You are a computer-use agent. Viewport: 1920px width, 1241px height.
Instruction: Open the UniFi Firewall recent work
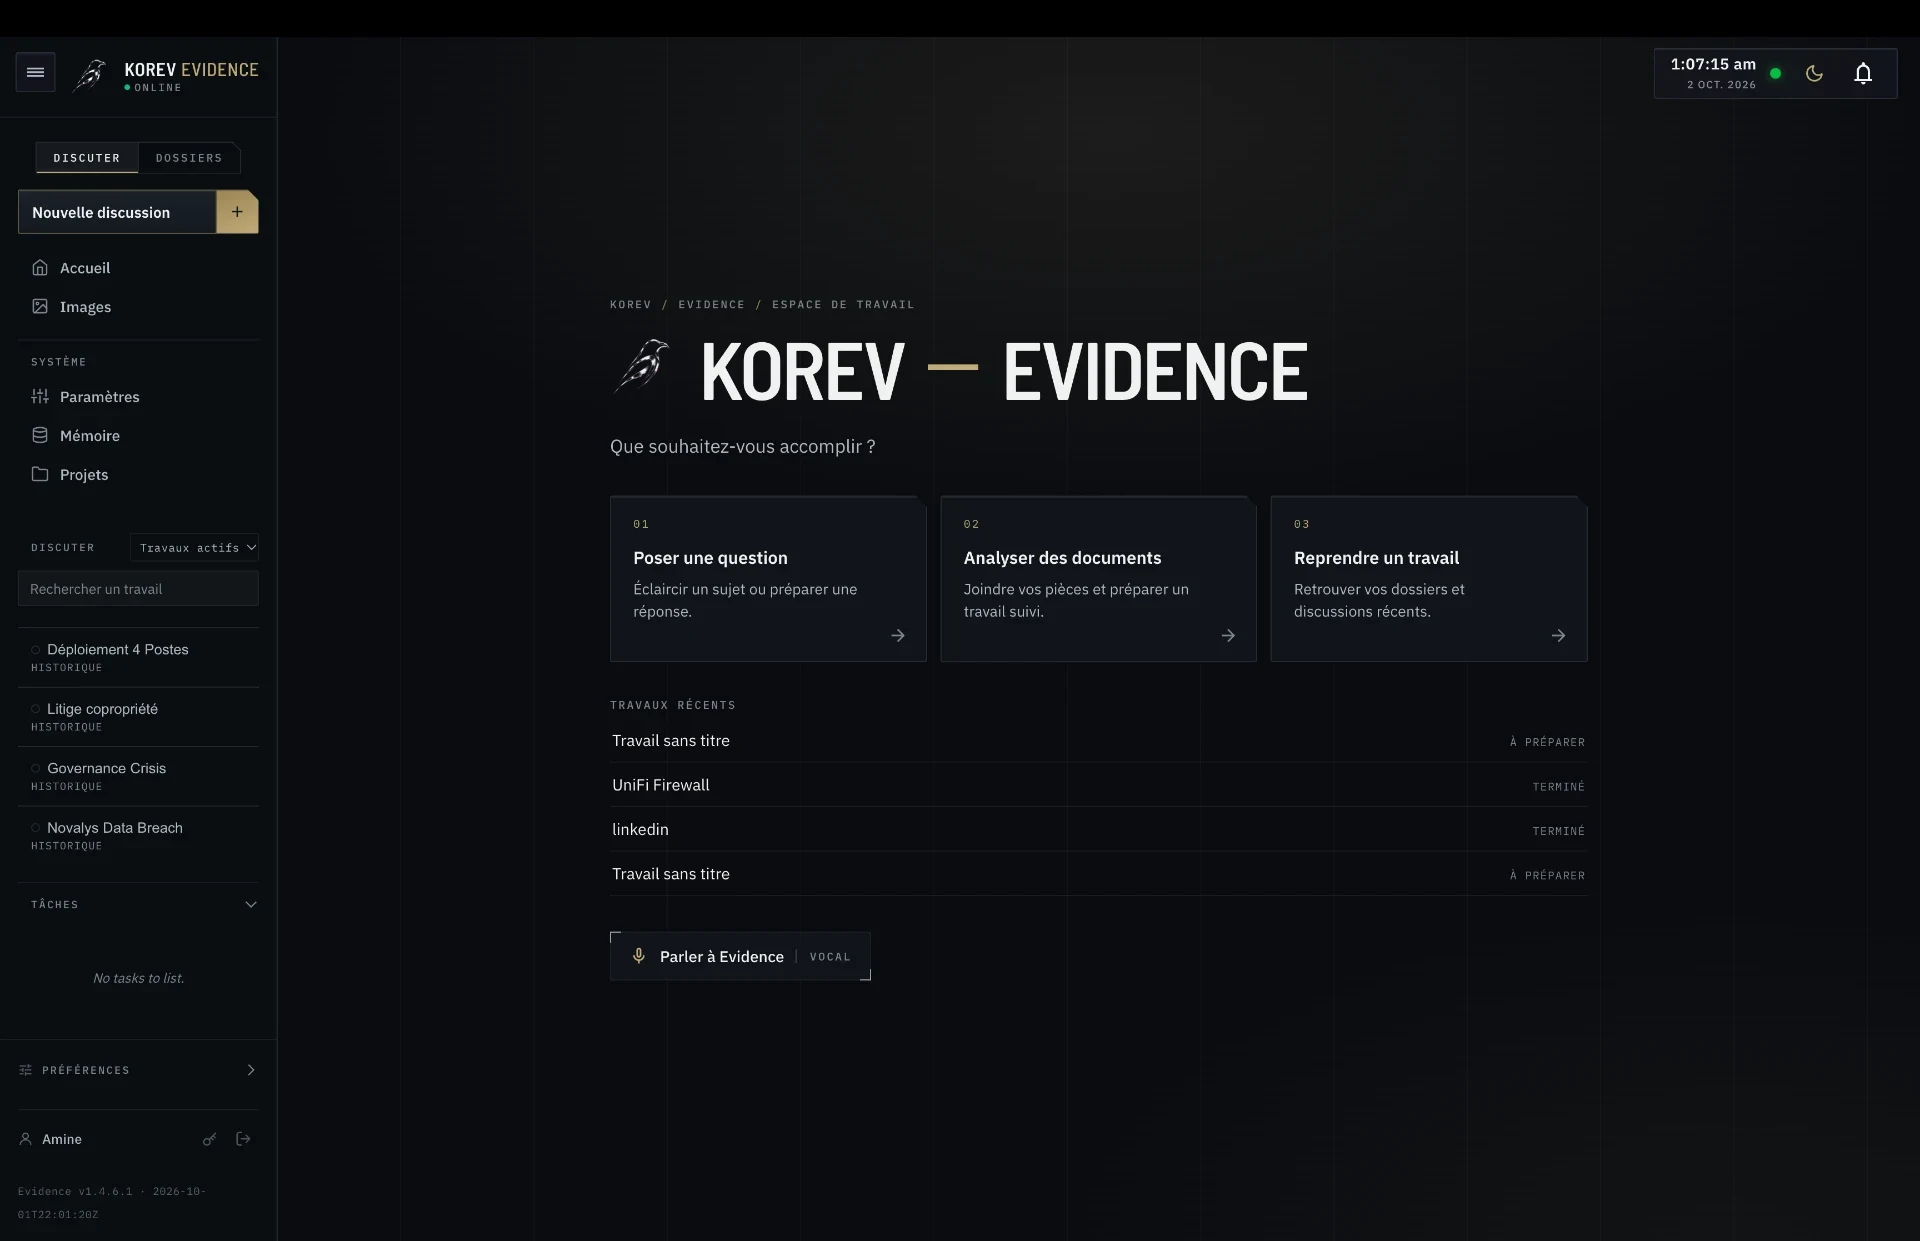pos(1098,785)
